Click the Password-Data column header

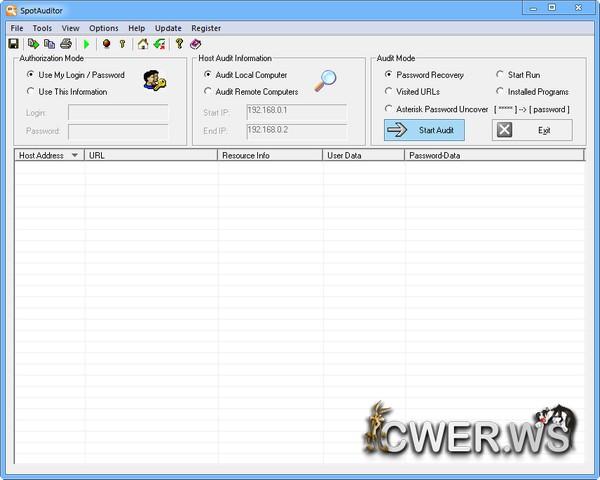tap(494, 156)
